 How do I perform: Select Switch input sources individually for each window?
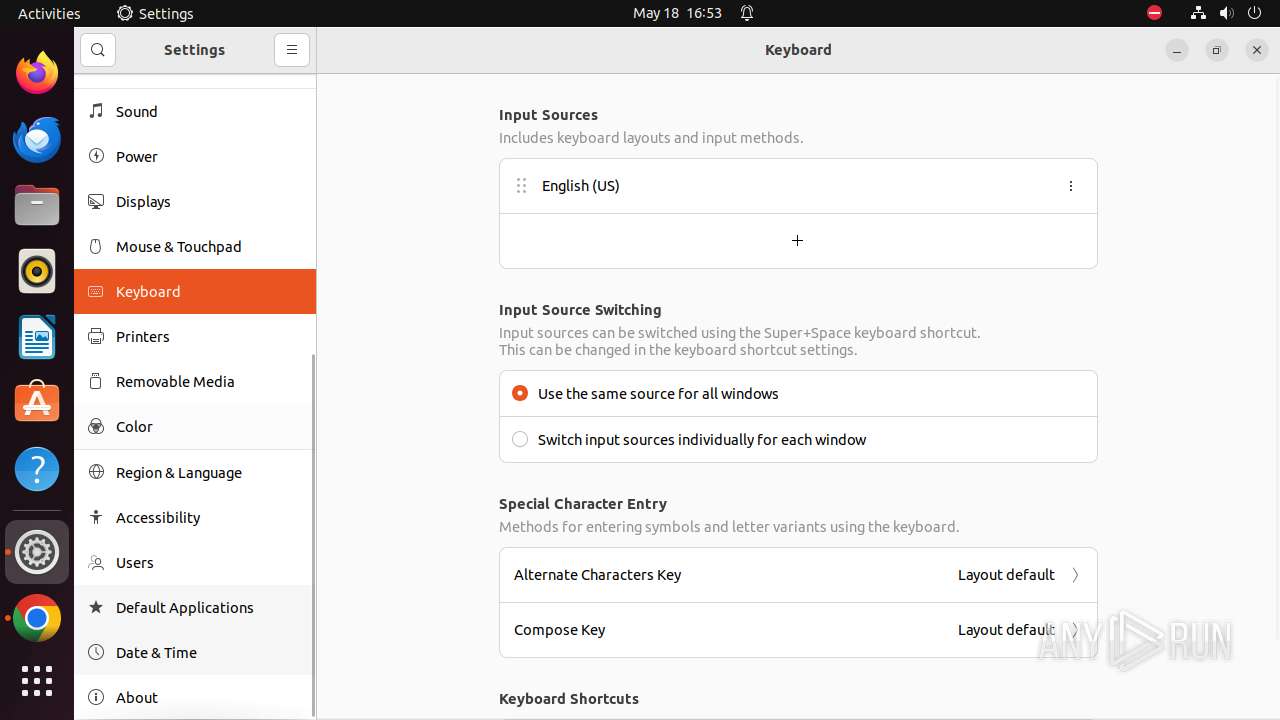[798, 440]
